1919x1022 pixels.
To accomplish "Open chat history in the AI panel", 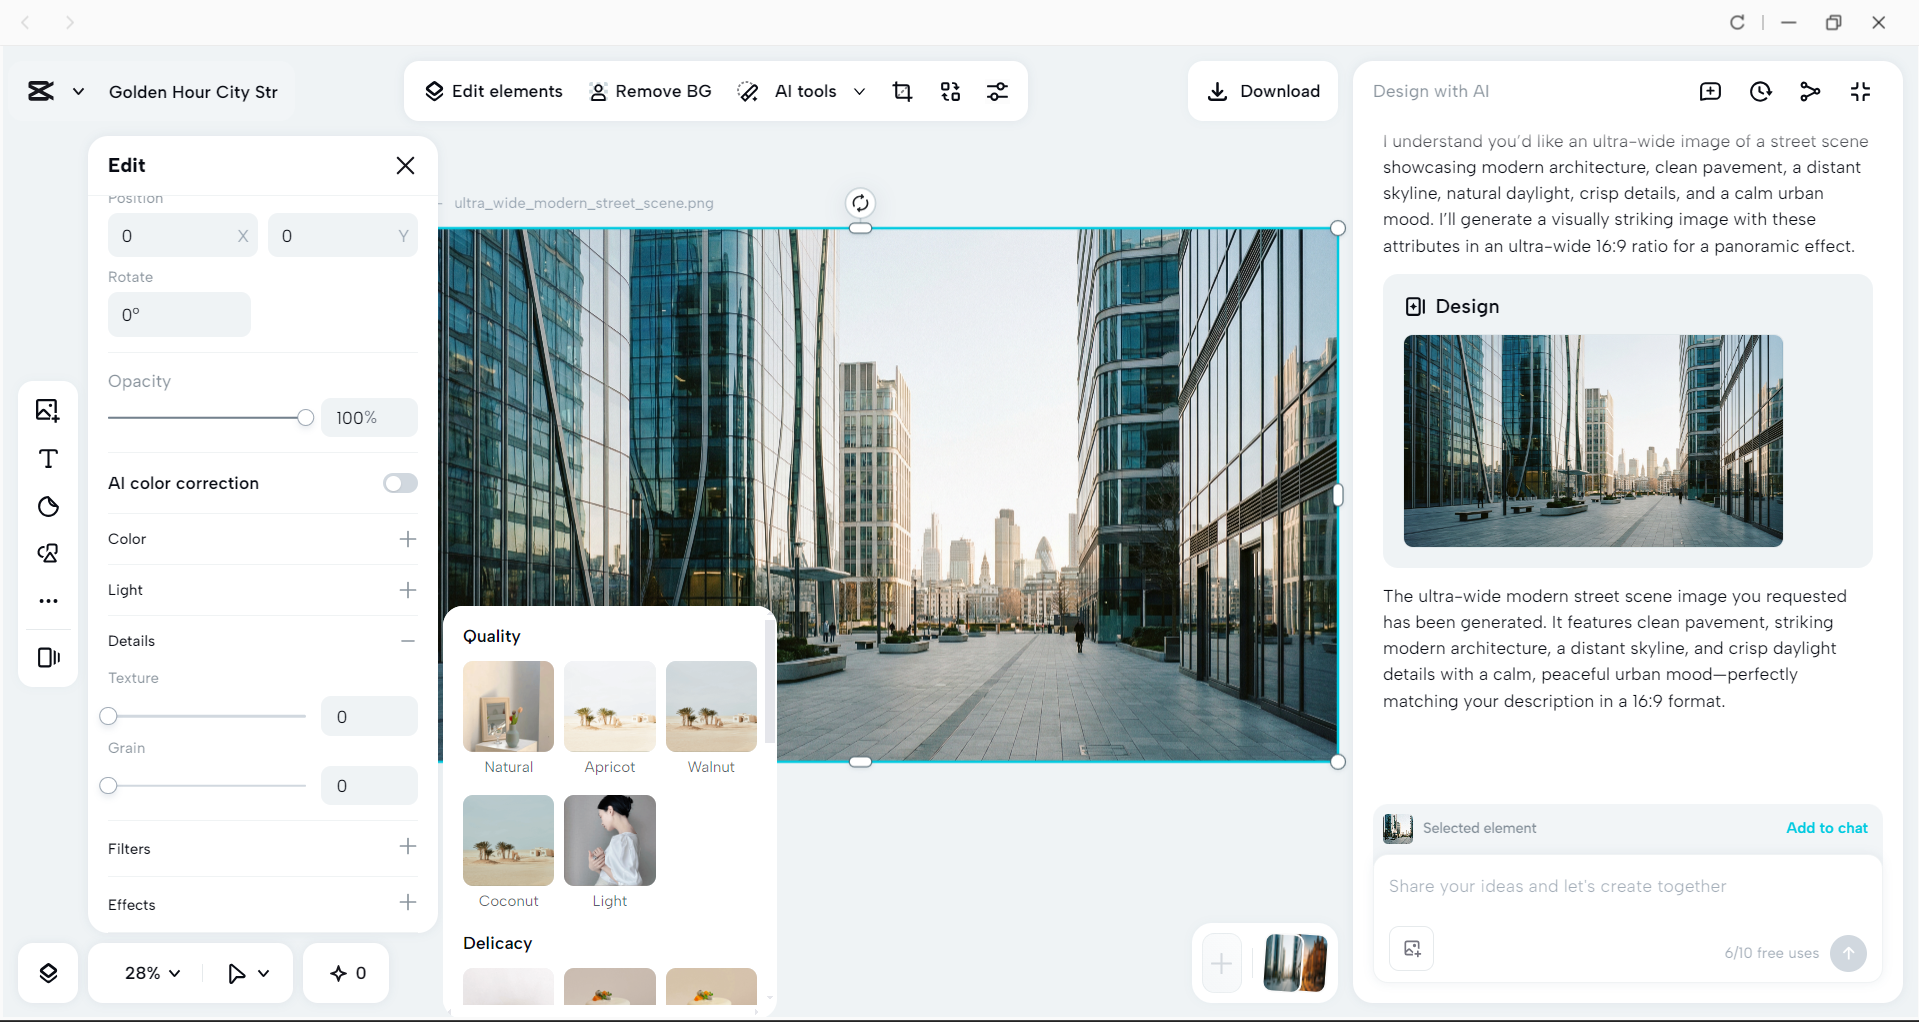I will pos(1760,91).
